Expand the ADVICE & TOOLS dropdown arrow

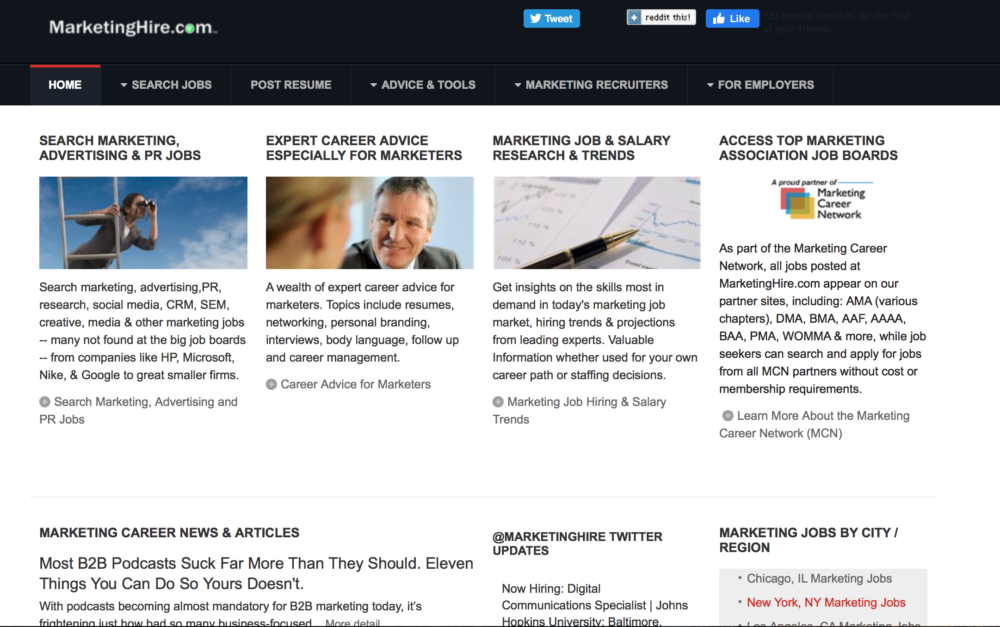pyautogui.click(x=374, y=85)
